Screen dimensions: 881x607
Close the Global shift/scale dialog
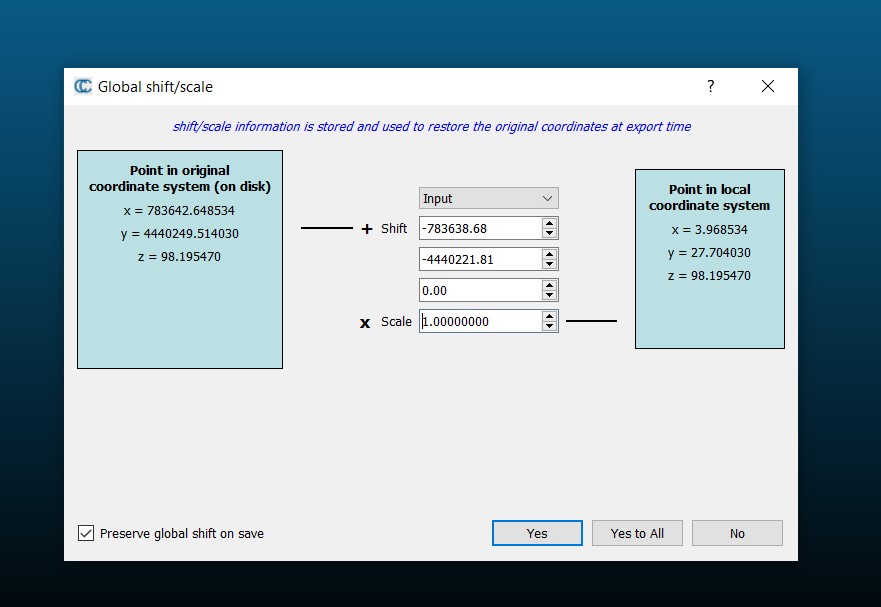tap(768, 86)
